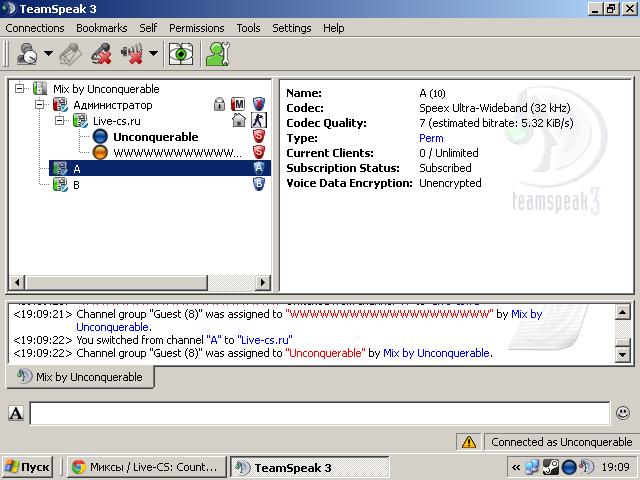Click the Steam tray icon

pos(551,467)
